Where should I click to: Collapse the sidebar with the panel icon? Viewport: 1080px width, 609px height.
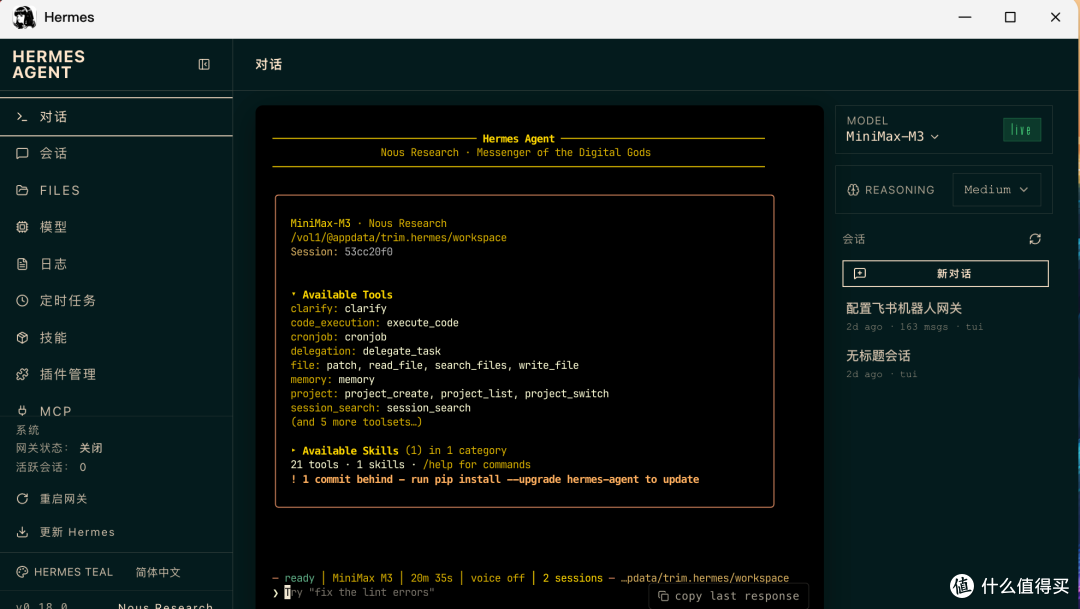point(204,64)
